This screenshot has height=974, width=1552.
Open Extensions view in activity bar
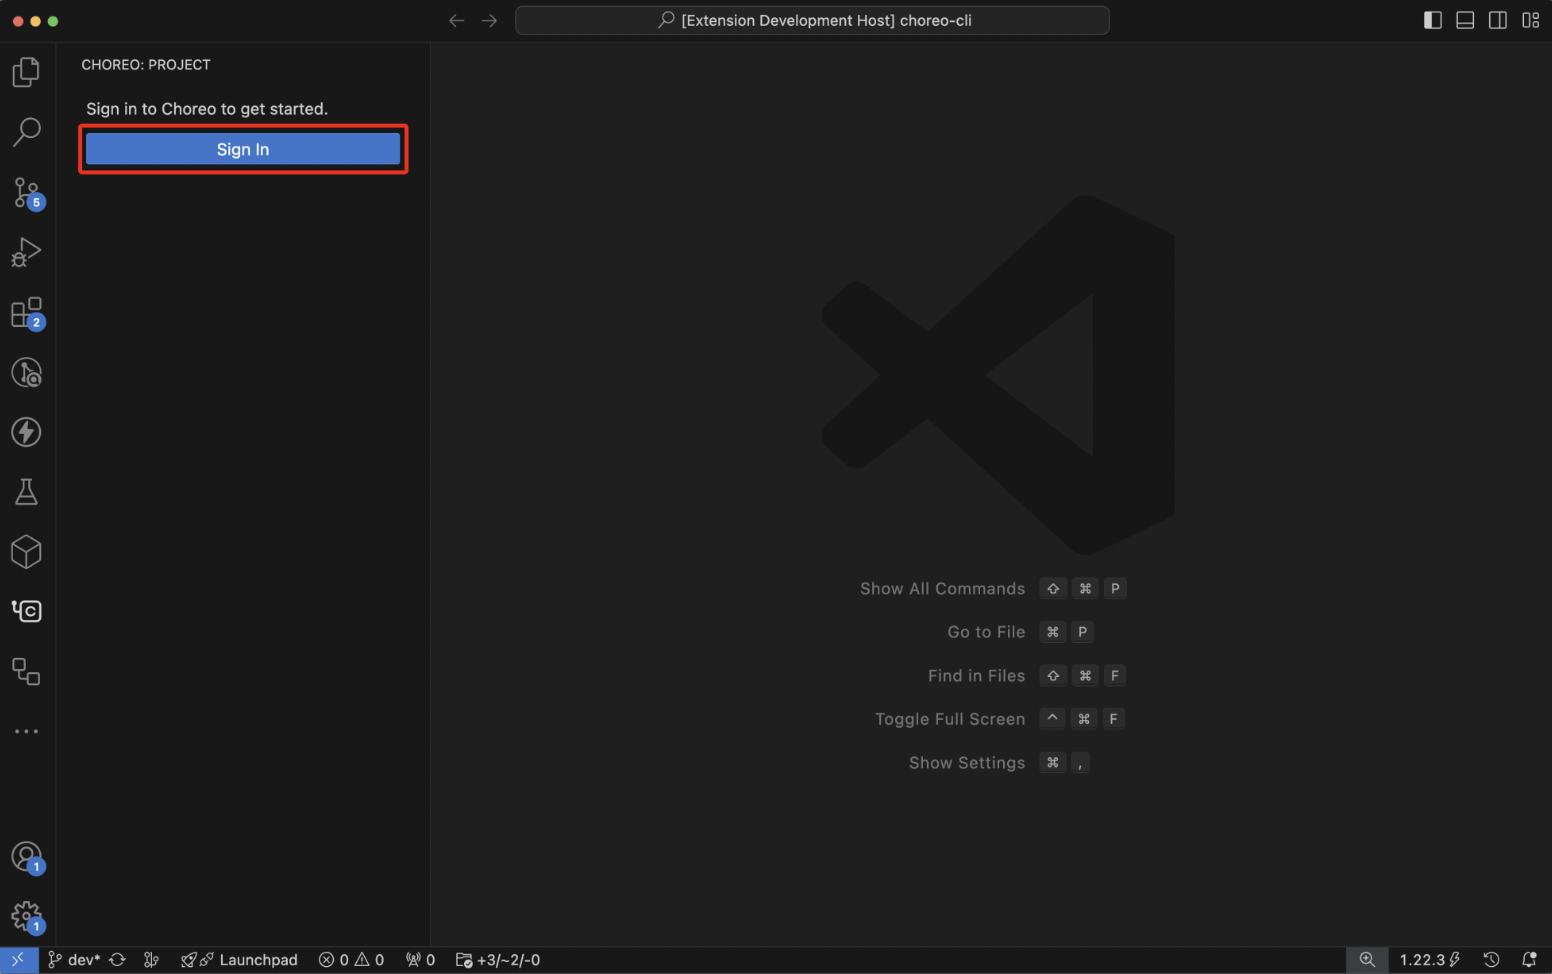[26, 313]
